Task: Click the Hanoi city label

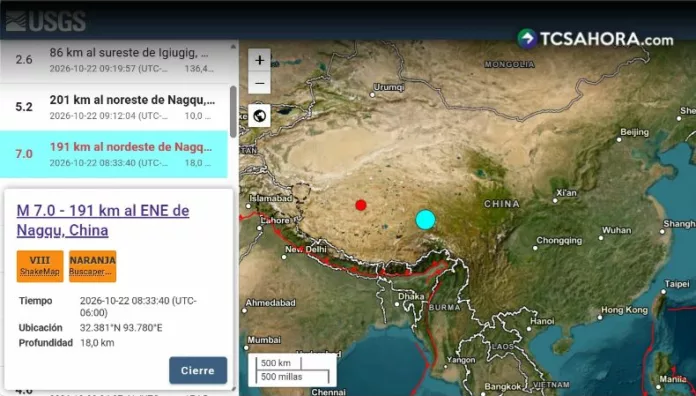Action: click(x=542, y=321)
